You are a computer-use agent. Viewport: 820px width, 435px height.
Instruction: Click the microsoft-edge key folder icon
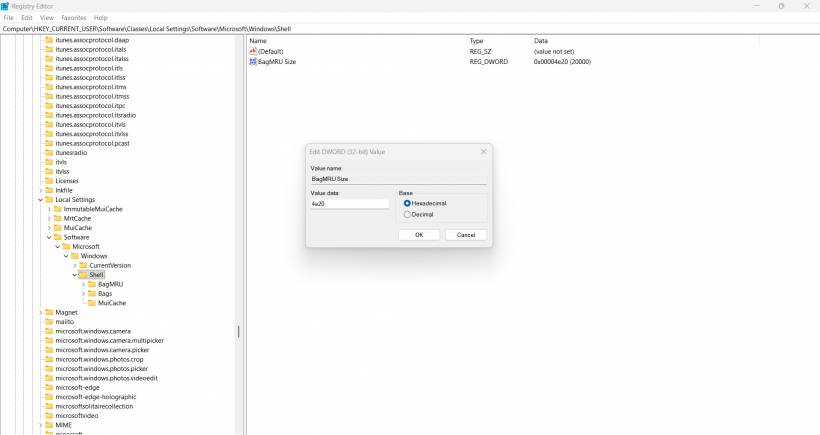click(x=49, y=387)
